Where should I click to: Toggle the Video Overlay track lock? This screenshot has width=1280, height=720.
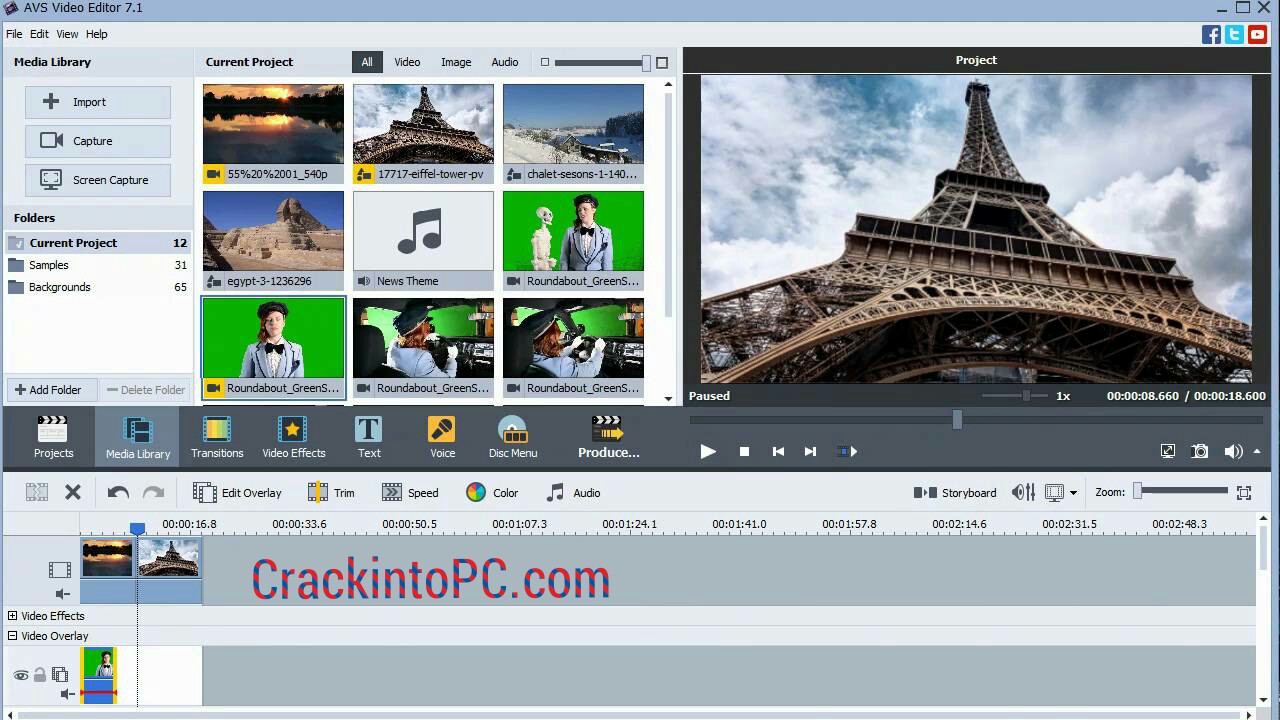coord(40,675)
